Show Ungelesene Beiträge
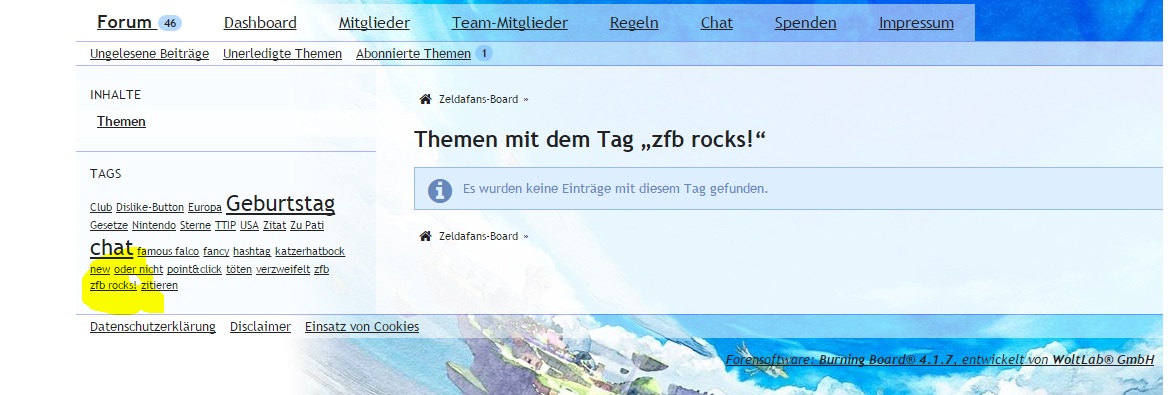This screenshot has height=395, width=1170. coord(149,54)
